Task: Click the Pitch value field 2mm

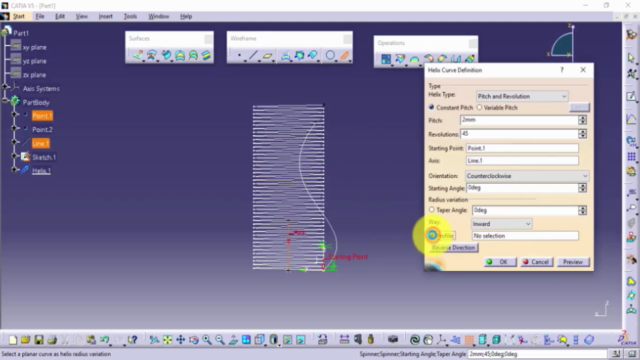Action: (519, 120)
